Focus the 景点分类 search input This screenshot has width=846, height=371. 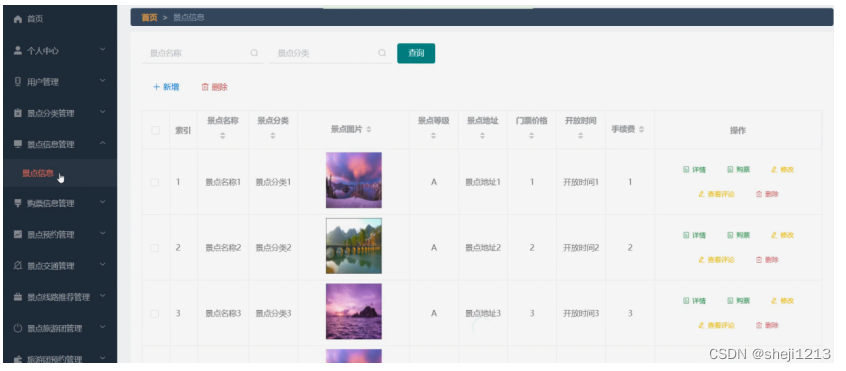330,53
